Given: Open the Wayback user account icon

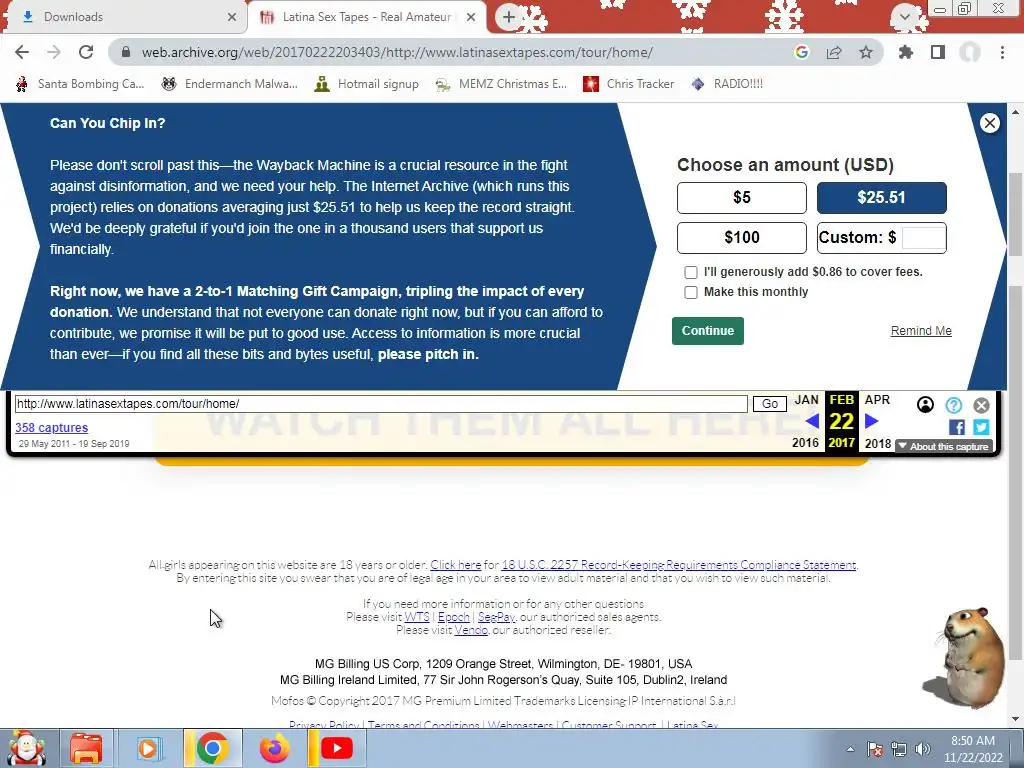Looking at the screenshot, I should coord(925,405).
